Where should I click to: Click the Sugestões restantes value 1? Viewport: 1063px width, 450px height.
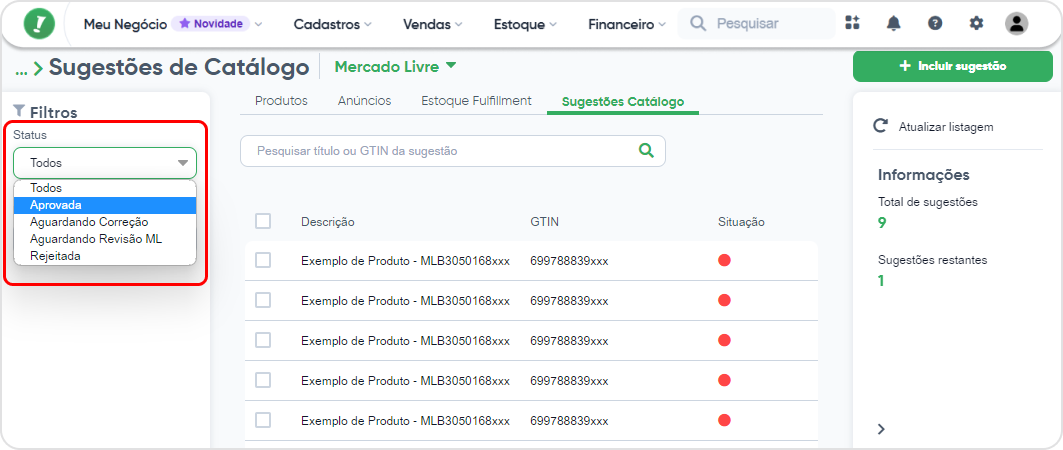tap(881, 281)
